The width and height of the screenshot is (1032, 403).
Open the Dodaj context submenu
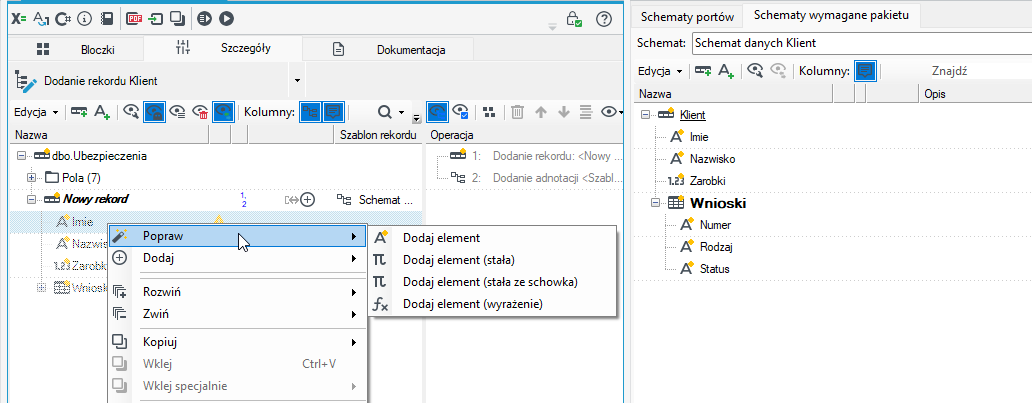(237, 258)
